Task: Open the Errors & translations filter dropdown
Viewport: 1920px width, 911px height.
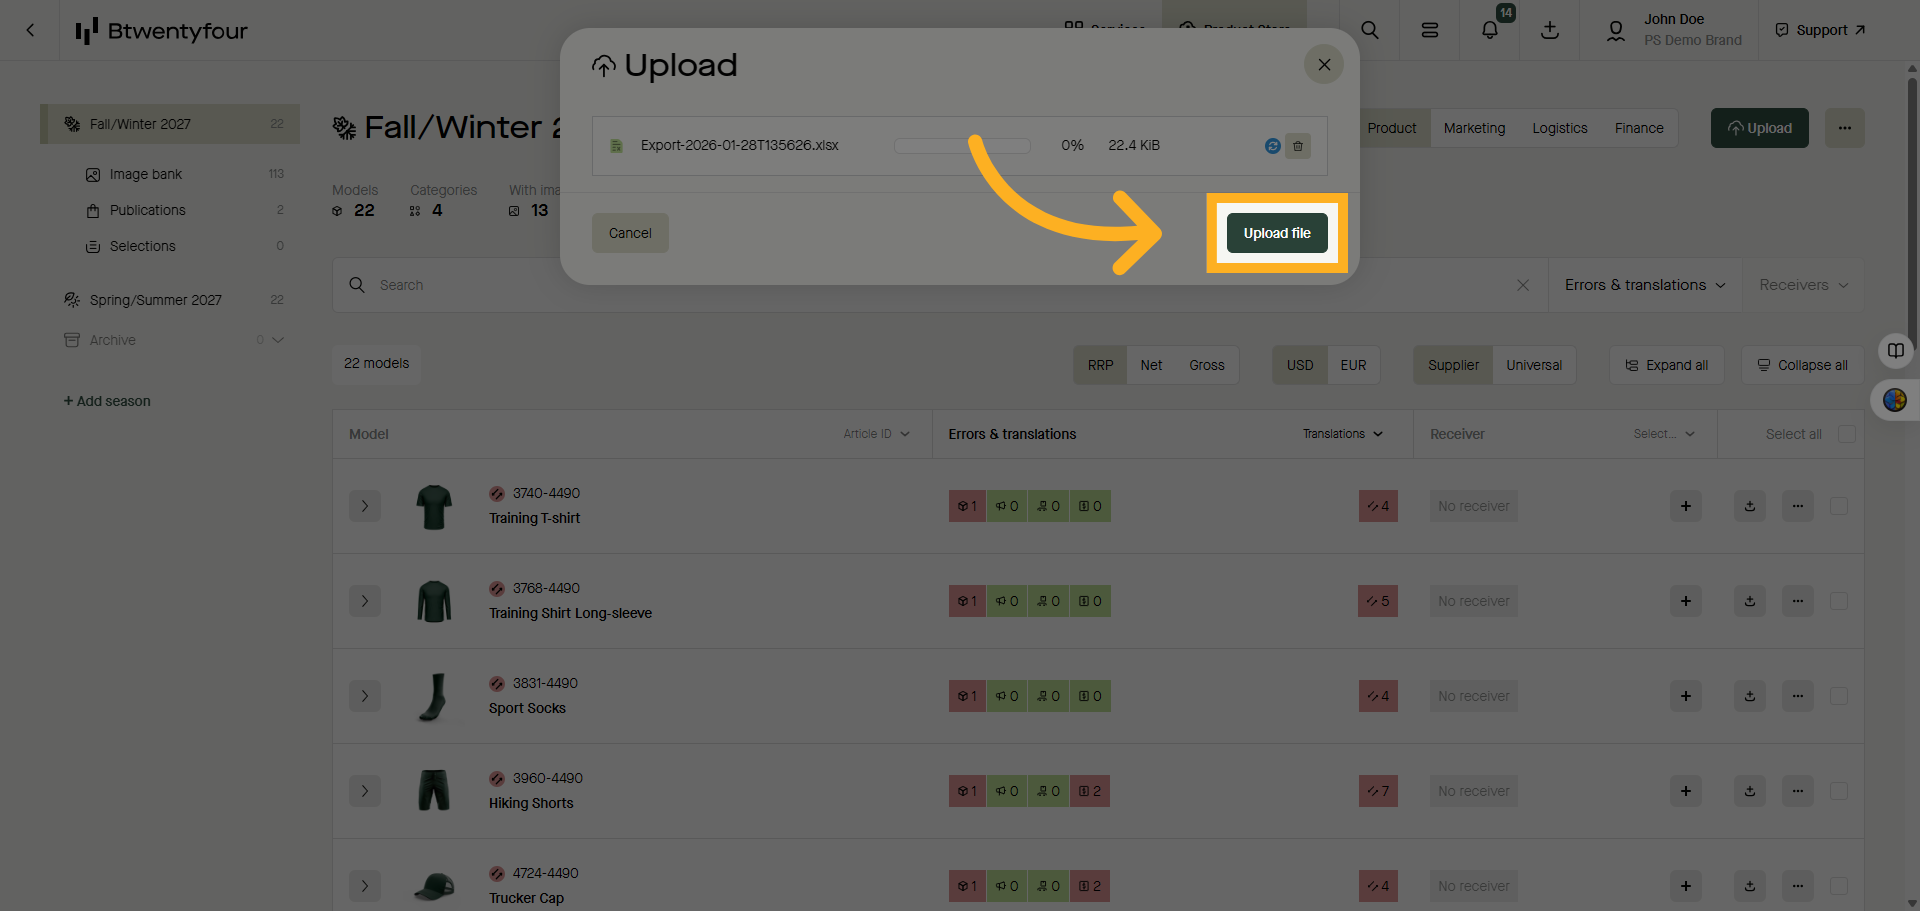Action: pos(1643,285)
